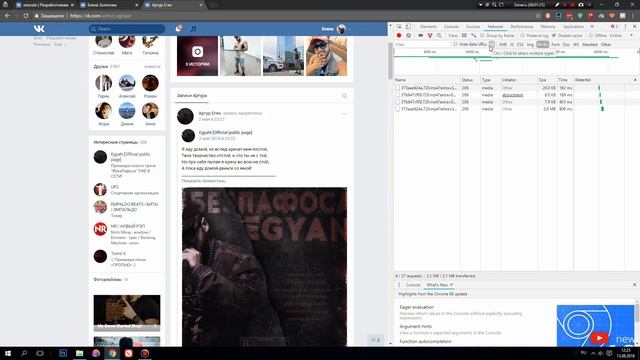Filter requests by Manifest type
Image resolution: width=640 pixels, height=360 pixels.
(x=590, y=44)
